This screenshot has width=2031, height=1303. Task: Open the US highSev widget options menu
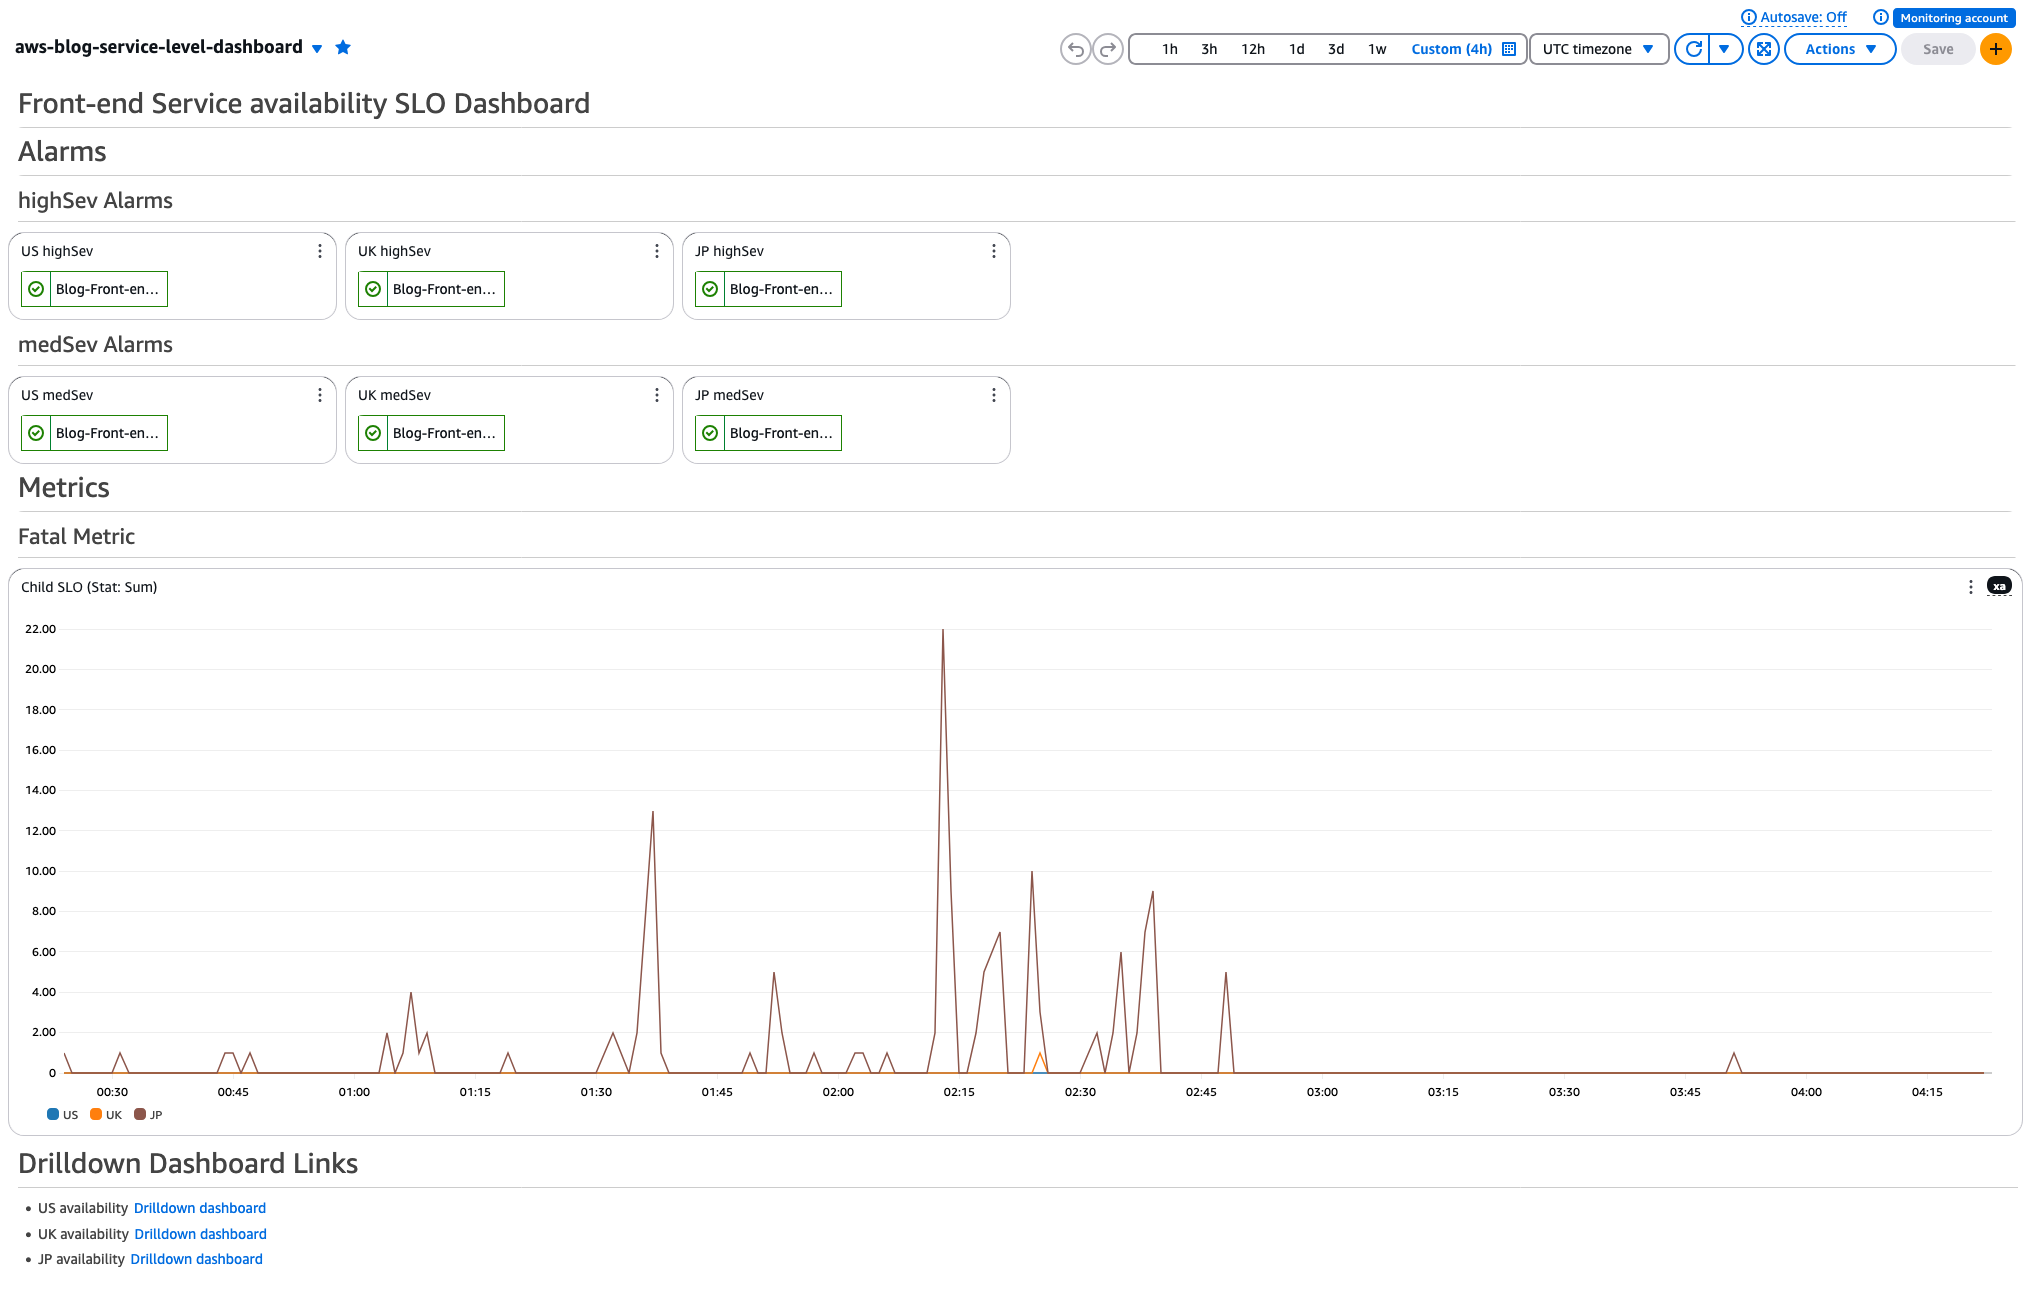pyautogui.click(x=320, y=251)
